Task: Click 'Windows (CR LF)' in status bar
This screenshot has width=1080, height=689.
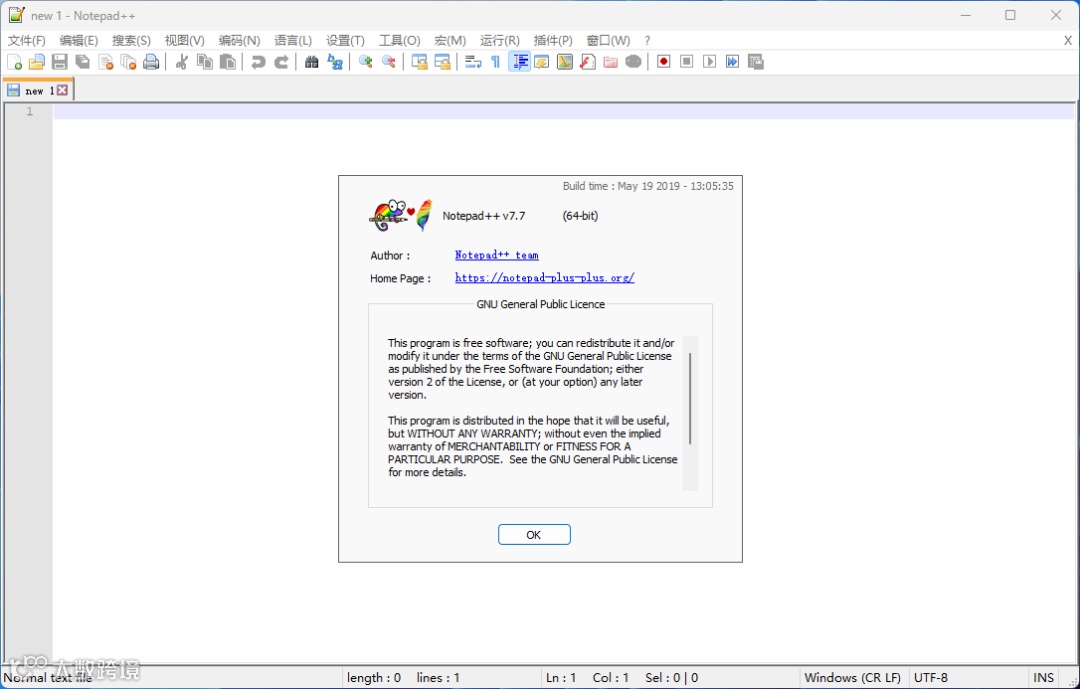Action: pos(852,677)
